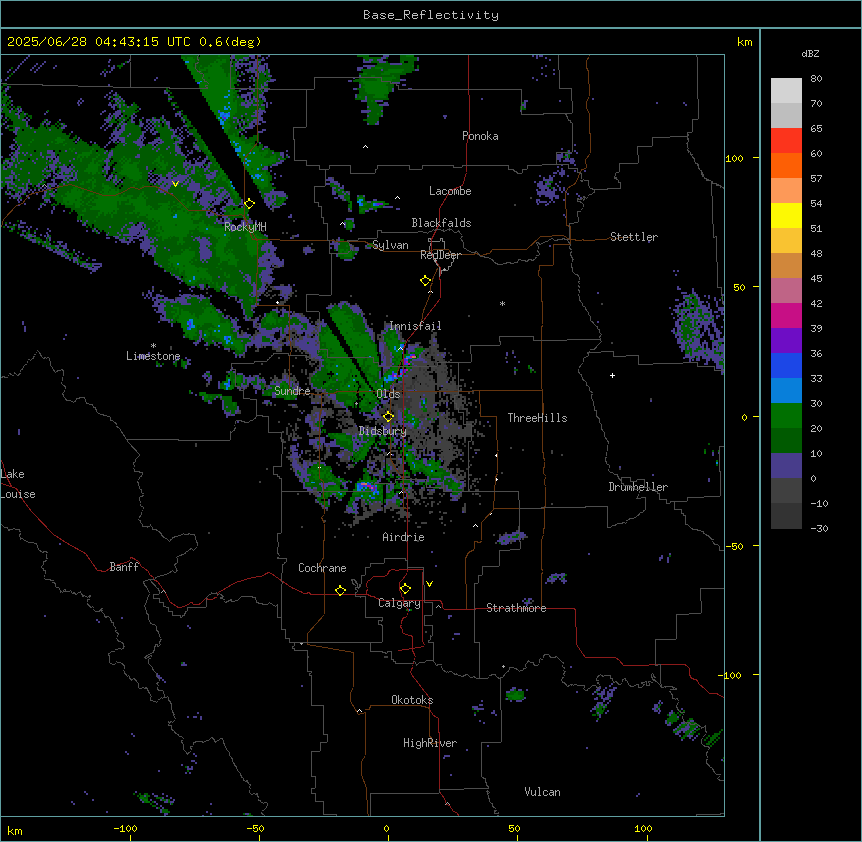Image resolution: width=862 pixels, height=842 pixels.
Task: Pick the yellow 54-51 dBZ legend swatch
Action: point(786,215)
